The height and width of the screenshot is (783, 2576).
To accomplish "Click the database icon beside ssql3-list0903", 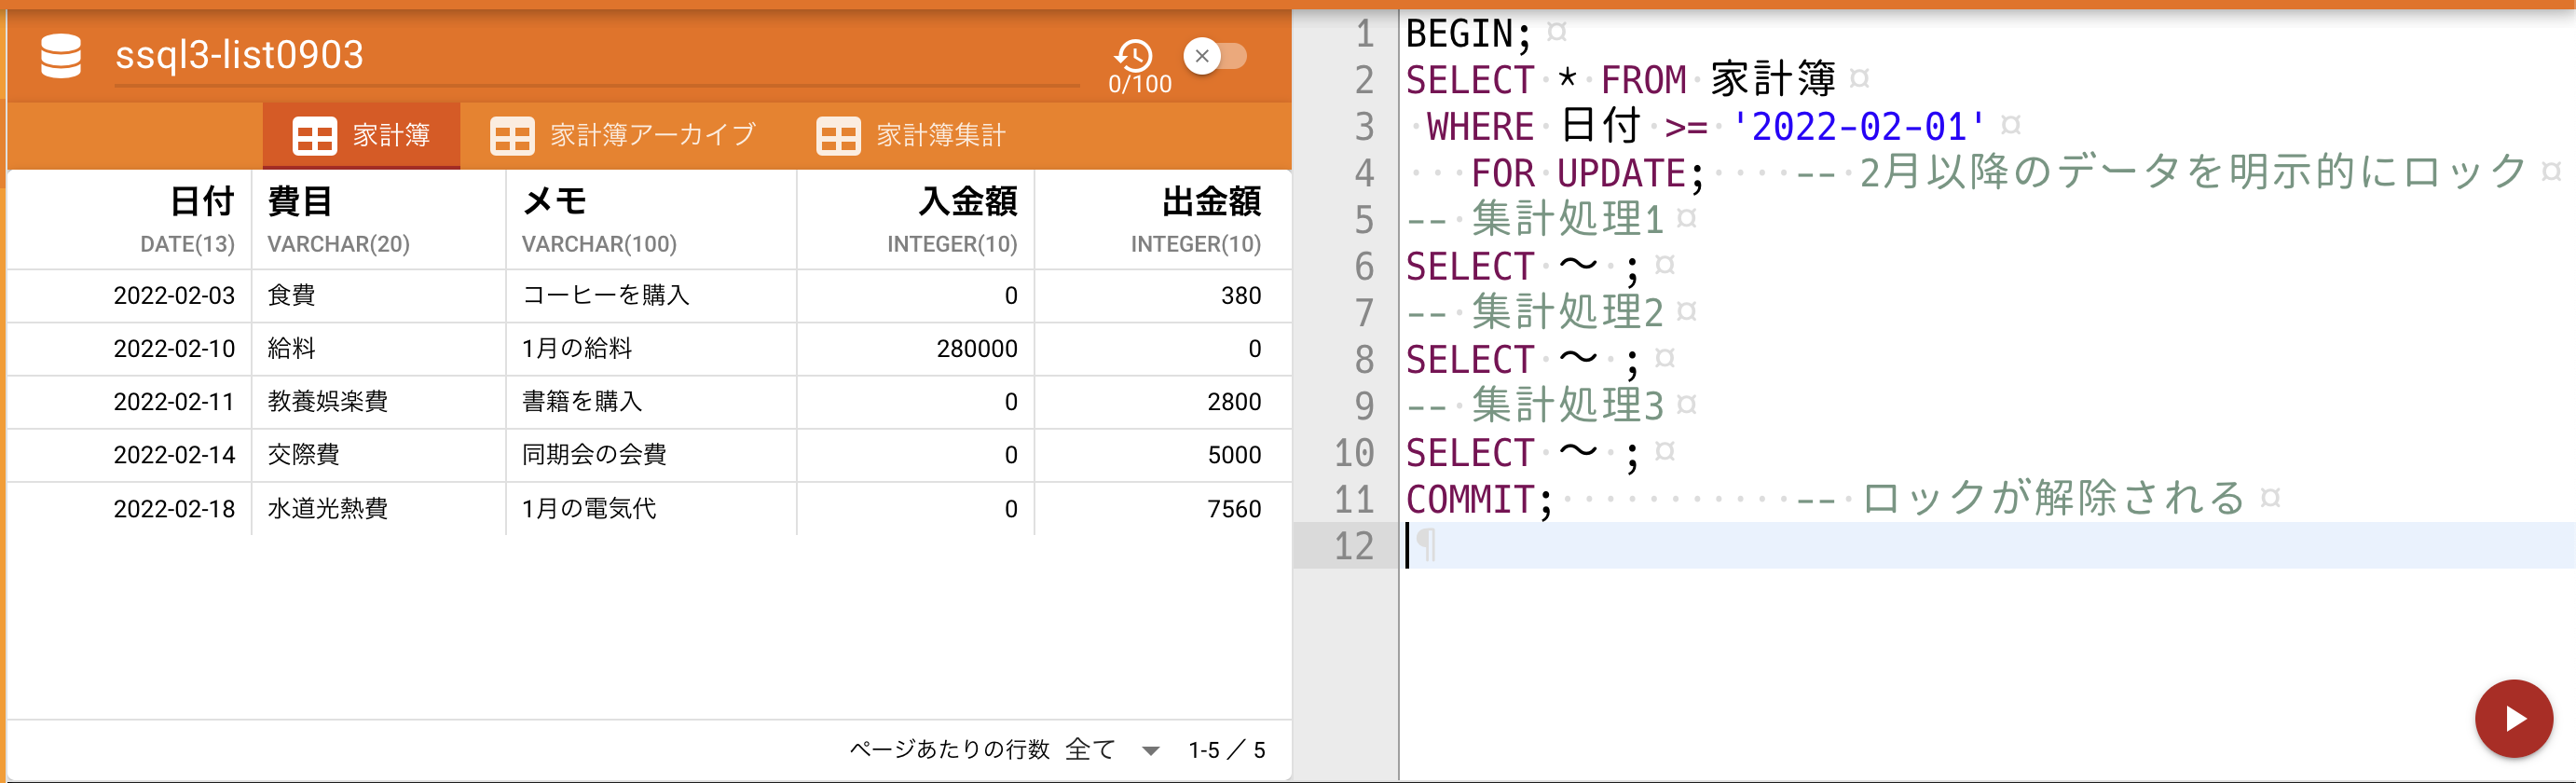I will click(61, 56).
